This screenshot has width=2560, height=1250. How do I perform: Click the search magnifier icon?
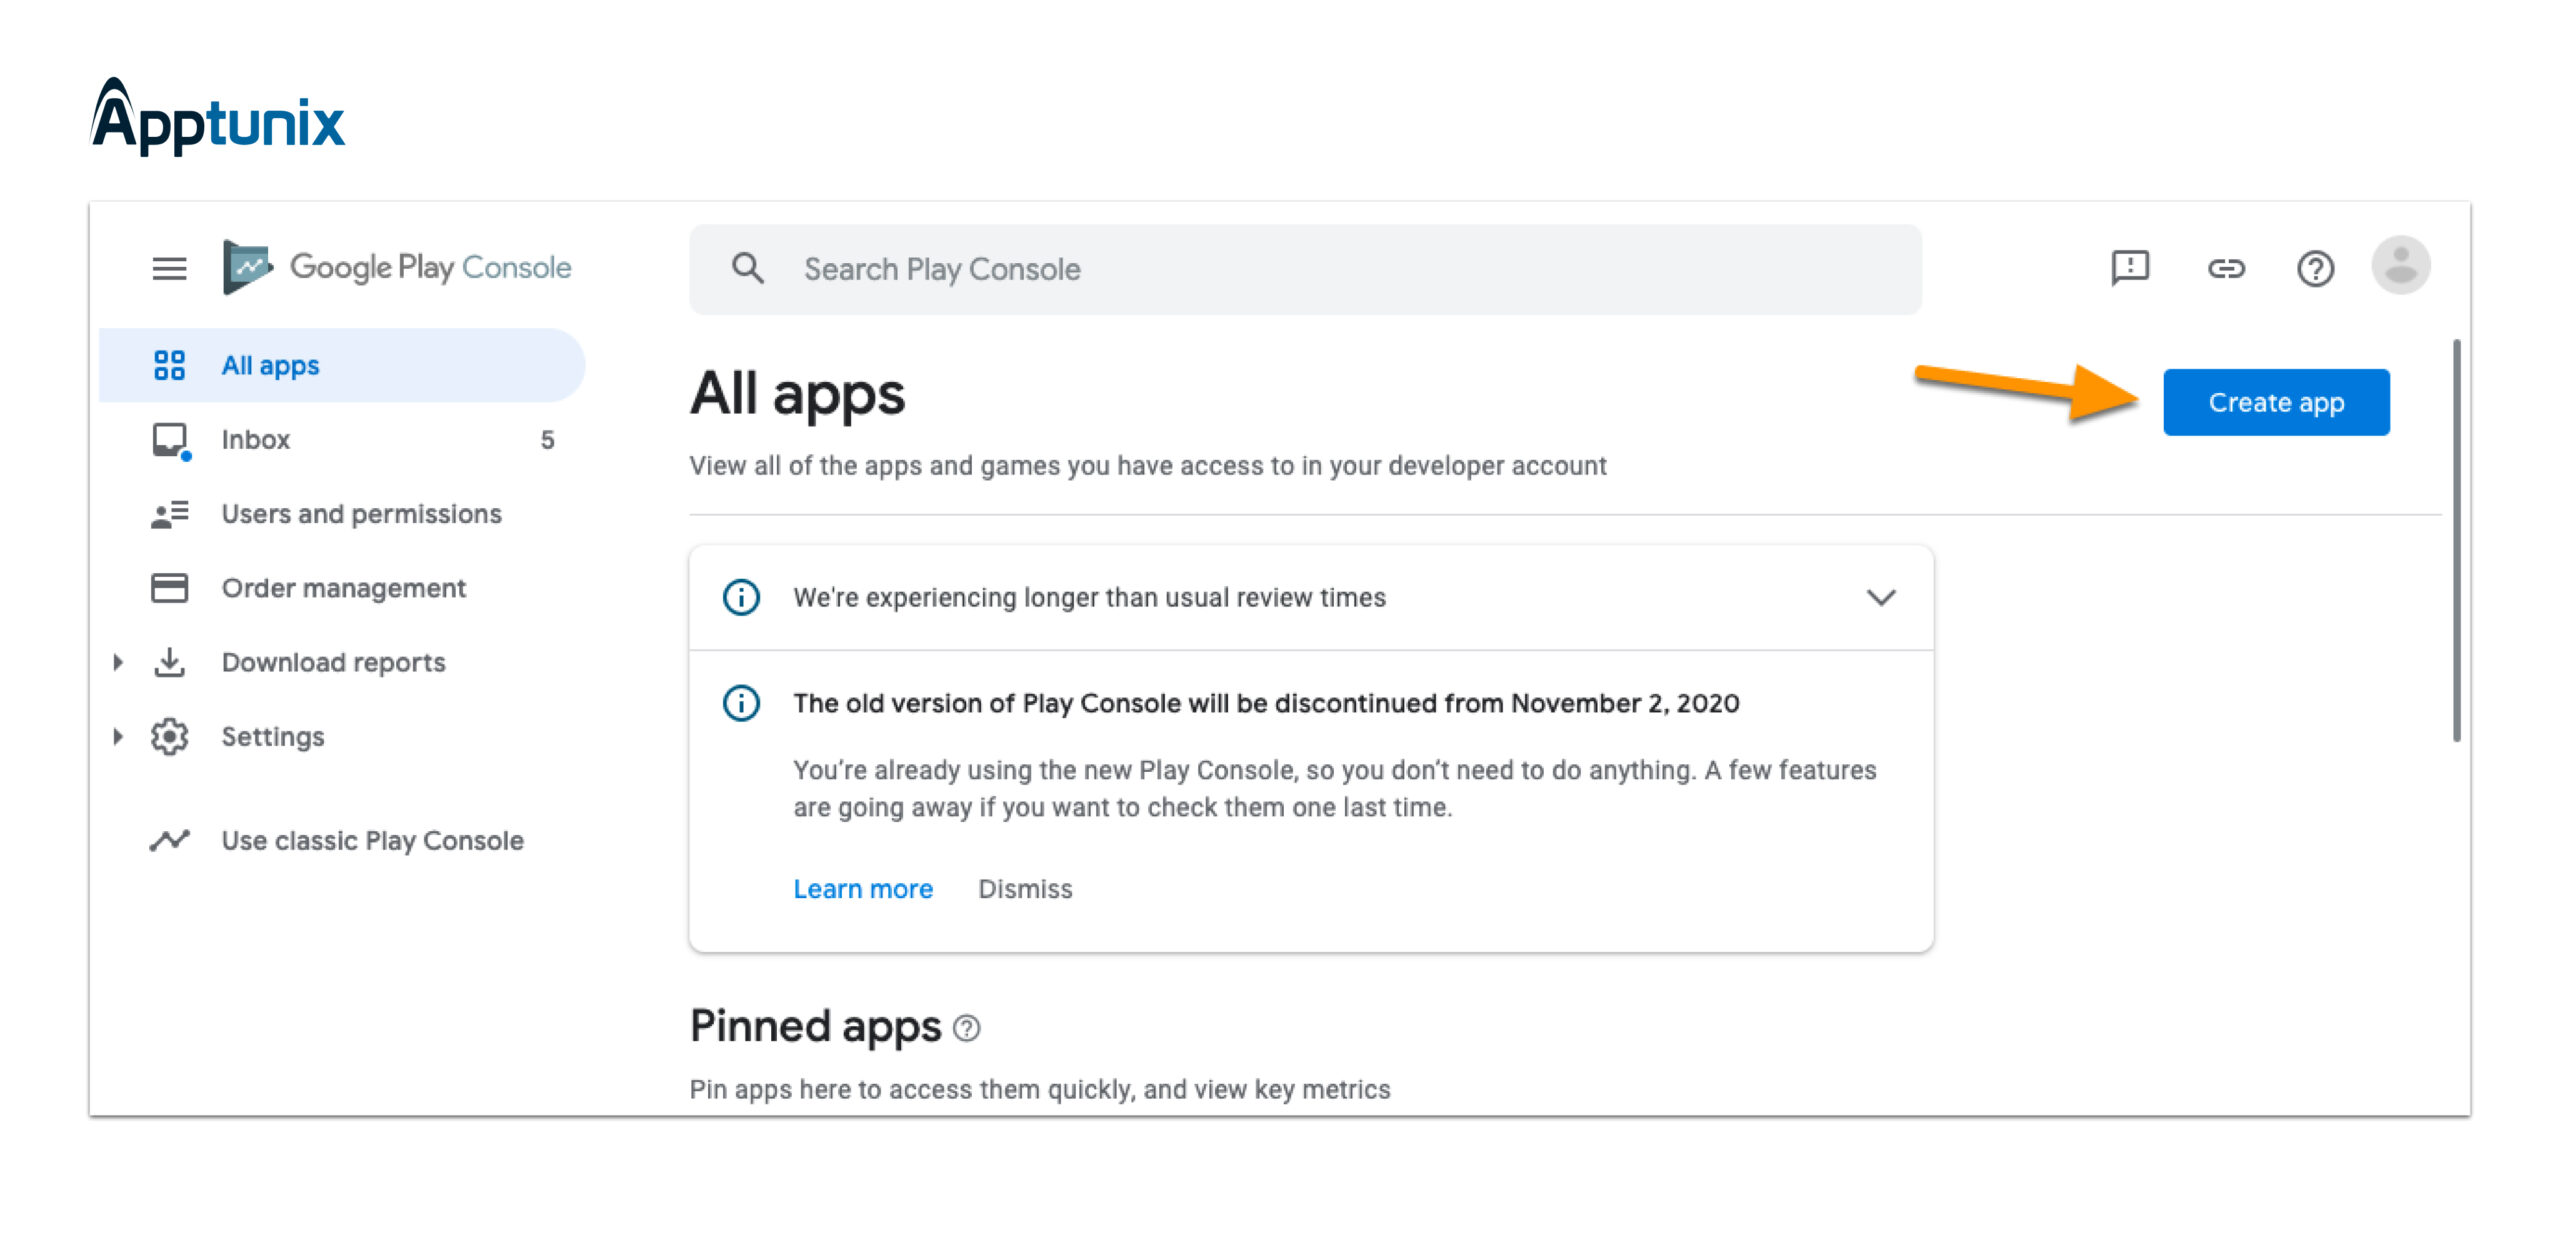(747, 268)
